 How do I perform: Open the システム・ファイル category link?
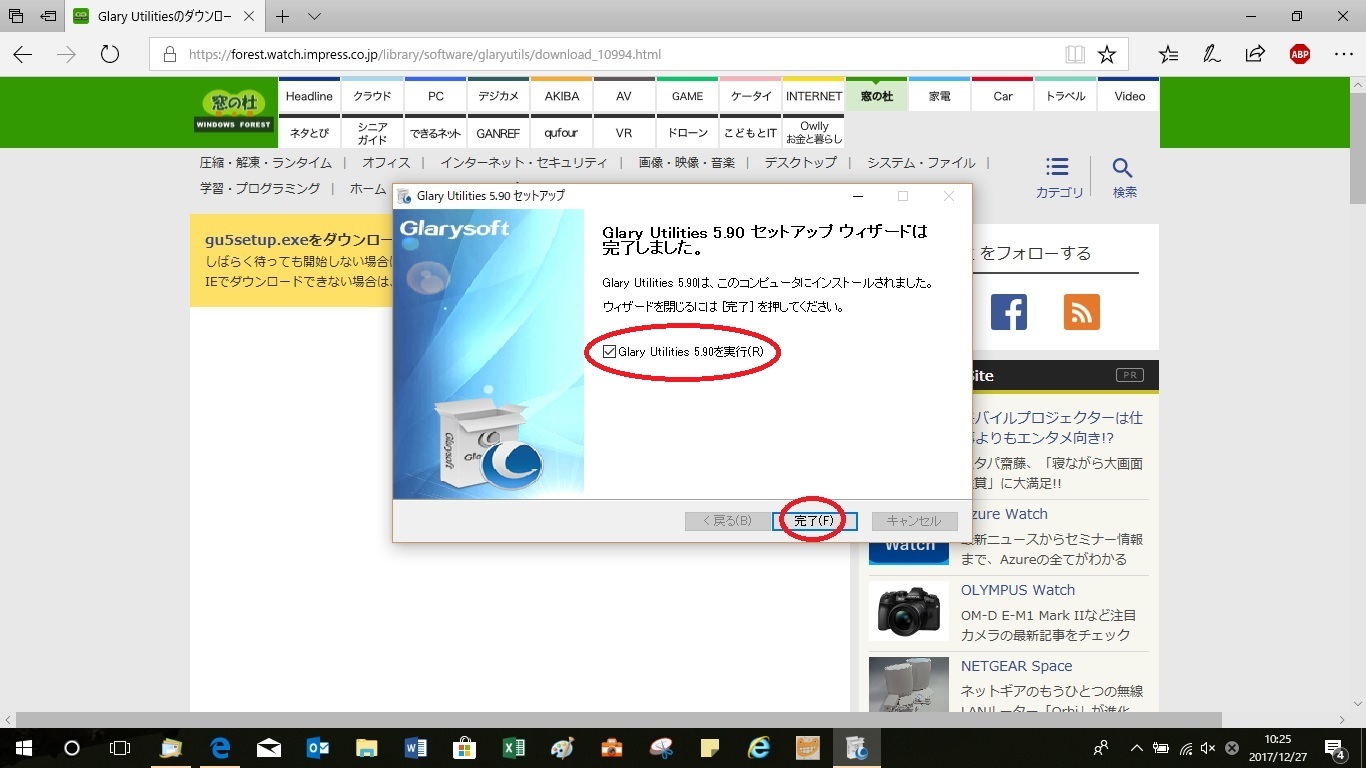pyautogui.click(x=921, y=163)
